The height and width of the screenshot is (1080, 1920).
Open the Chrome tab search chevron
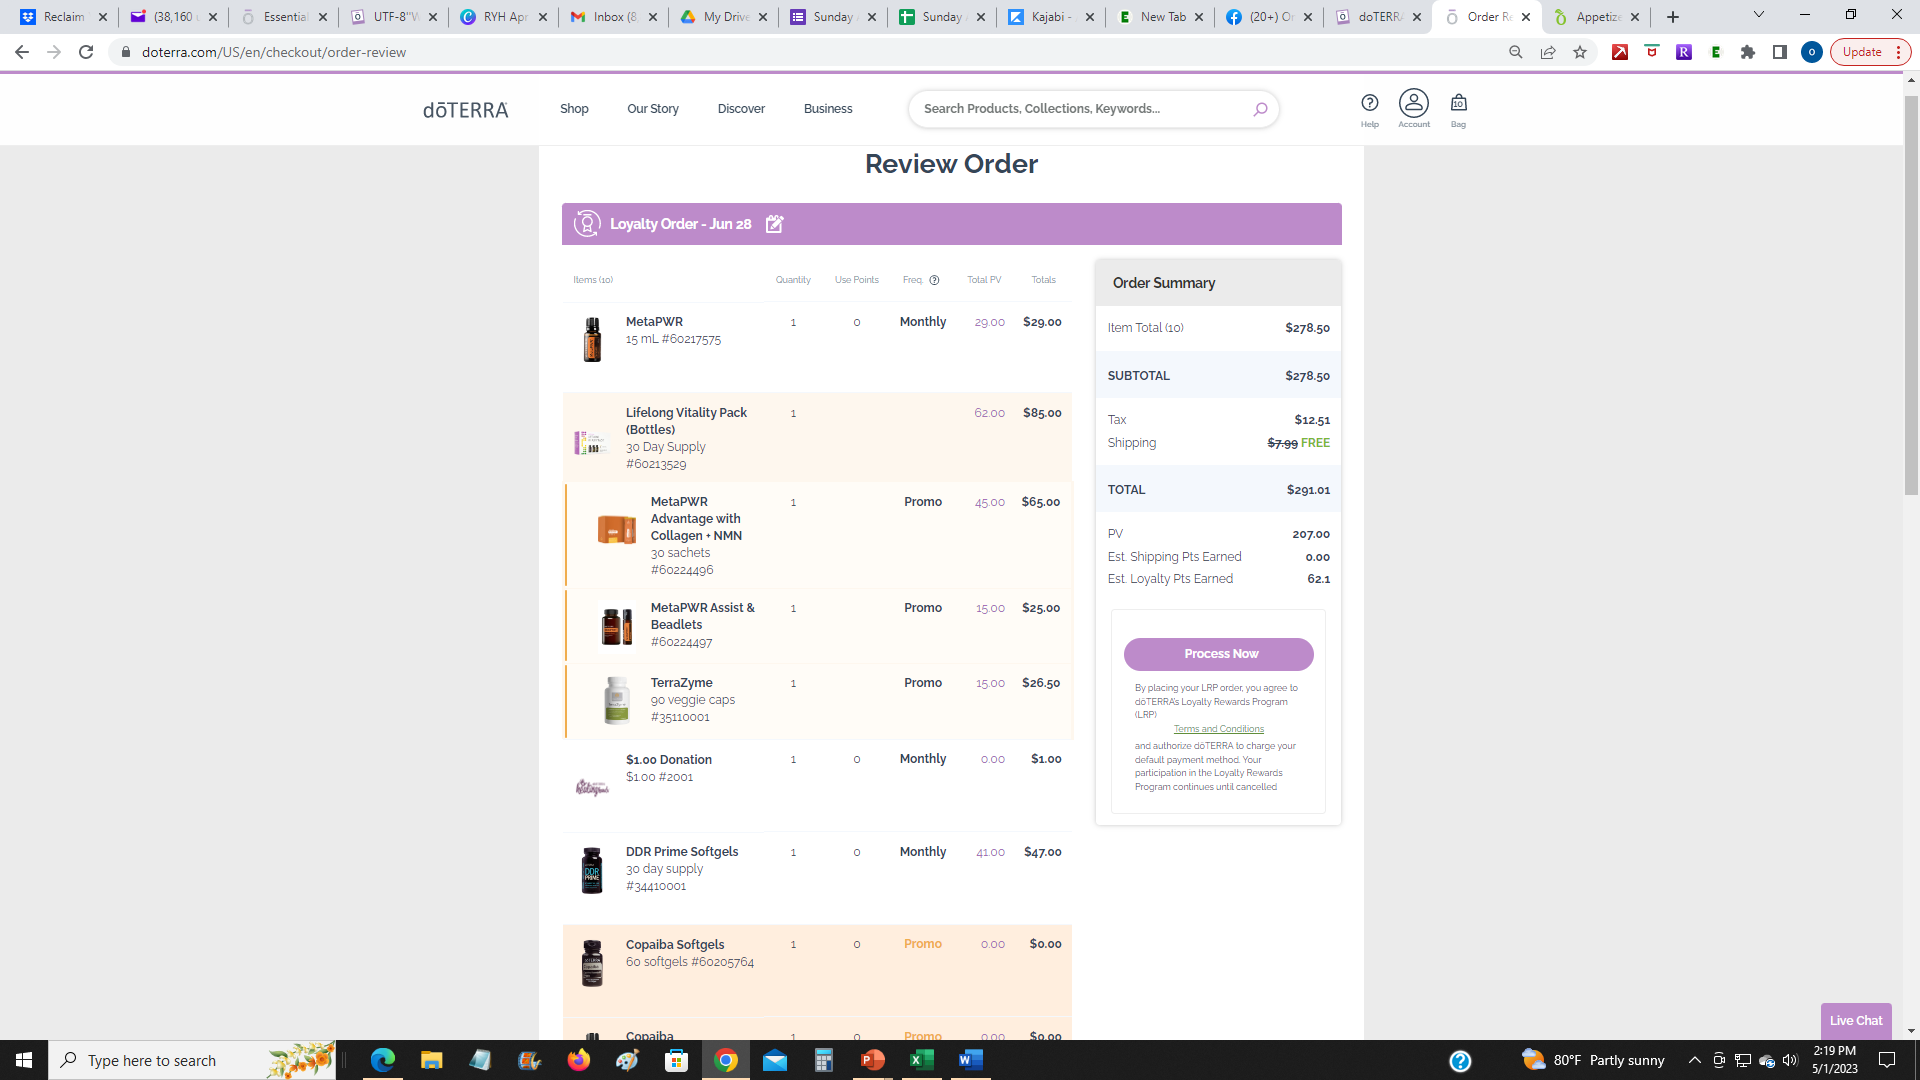(x=1759, y=15)
